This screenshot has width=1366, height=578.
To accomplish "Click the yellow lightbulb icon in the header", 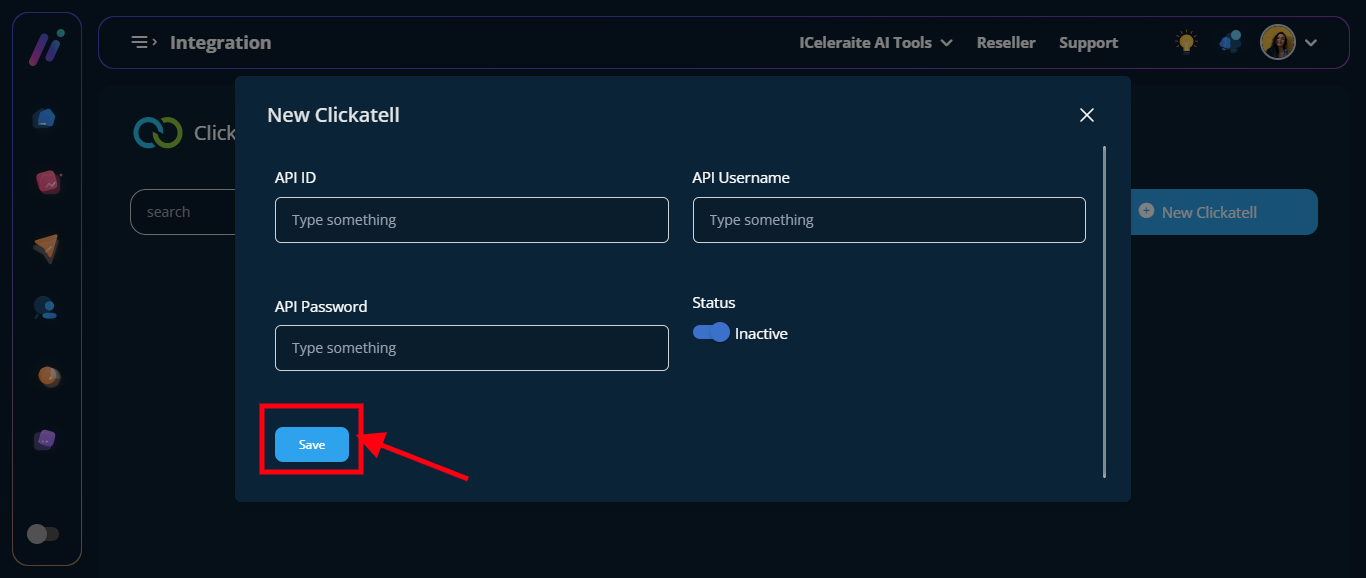I will 1186,42.
